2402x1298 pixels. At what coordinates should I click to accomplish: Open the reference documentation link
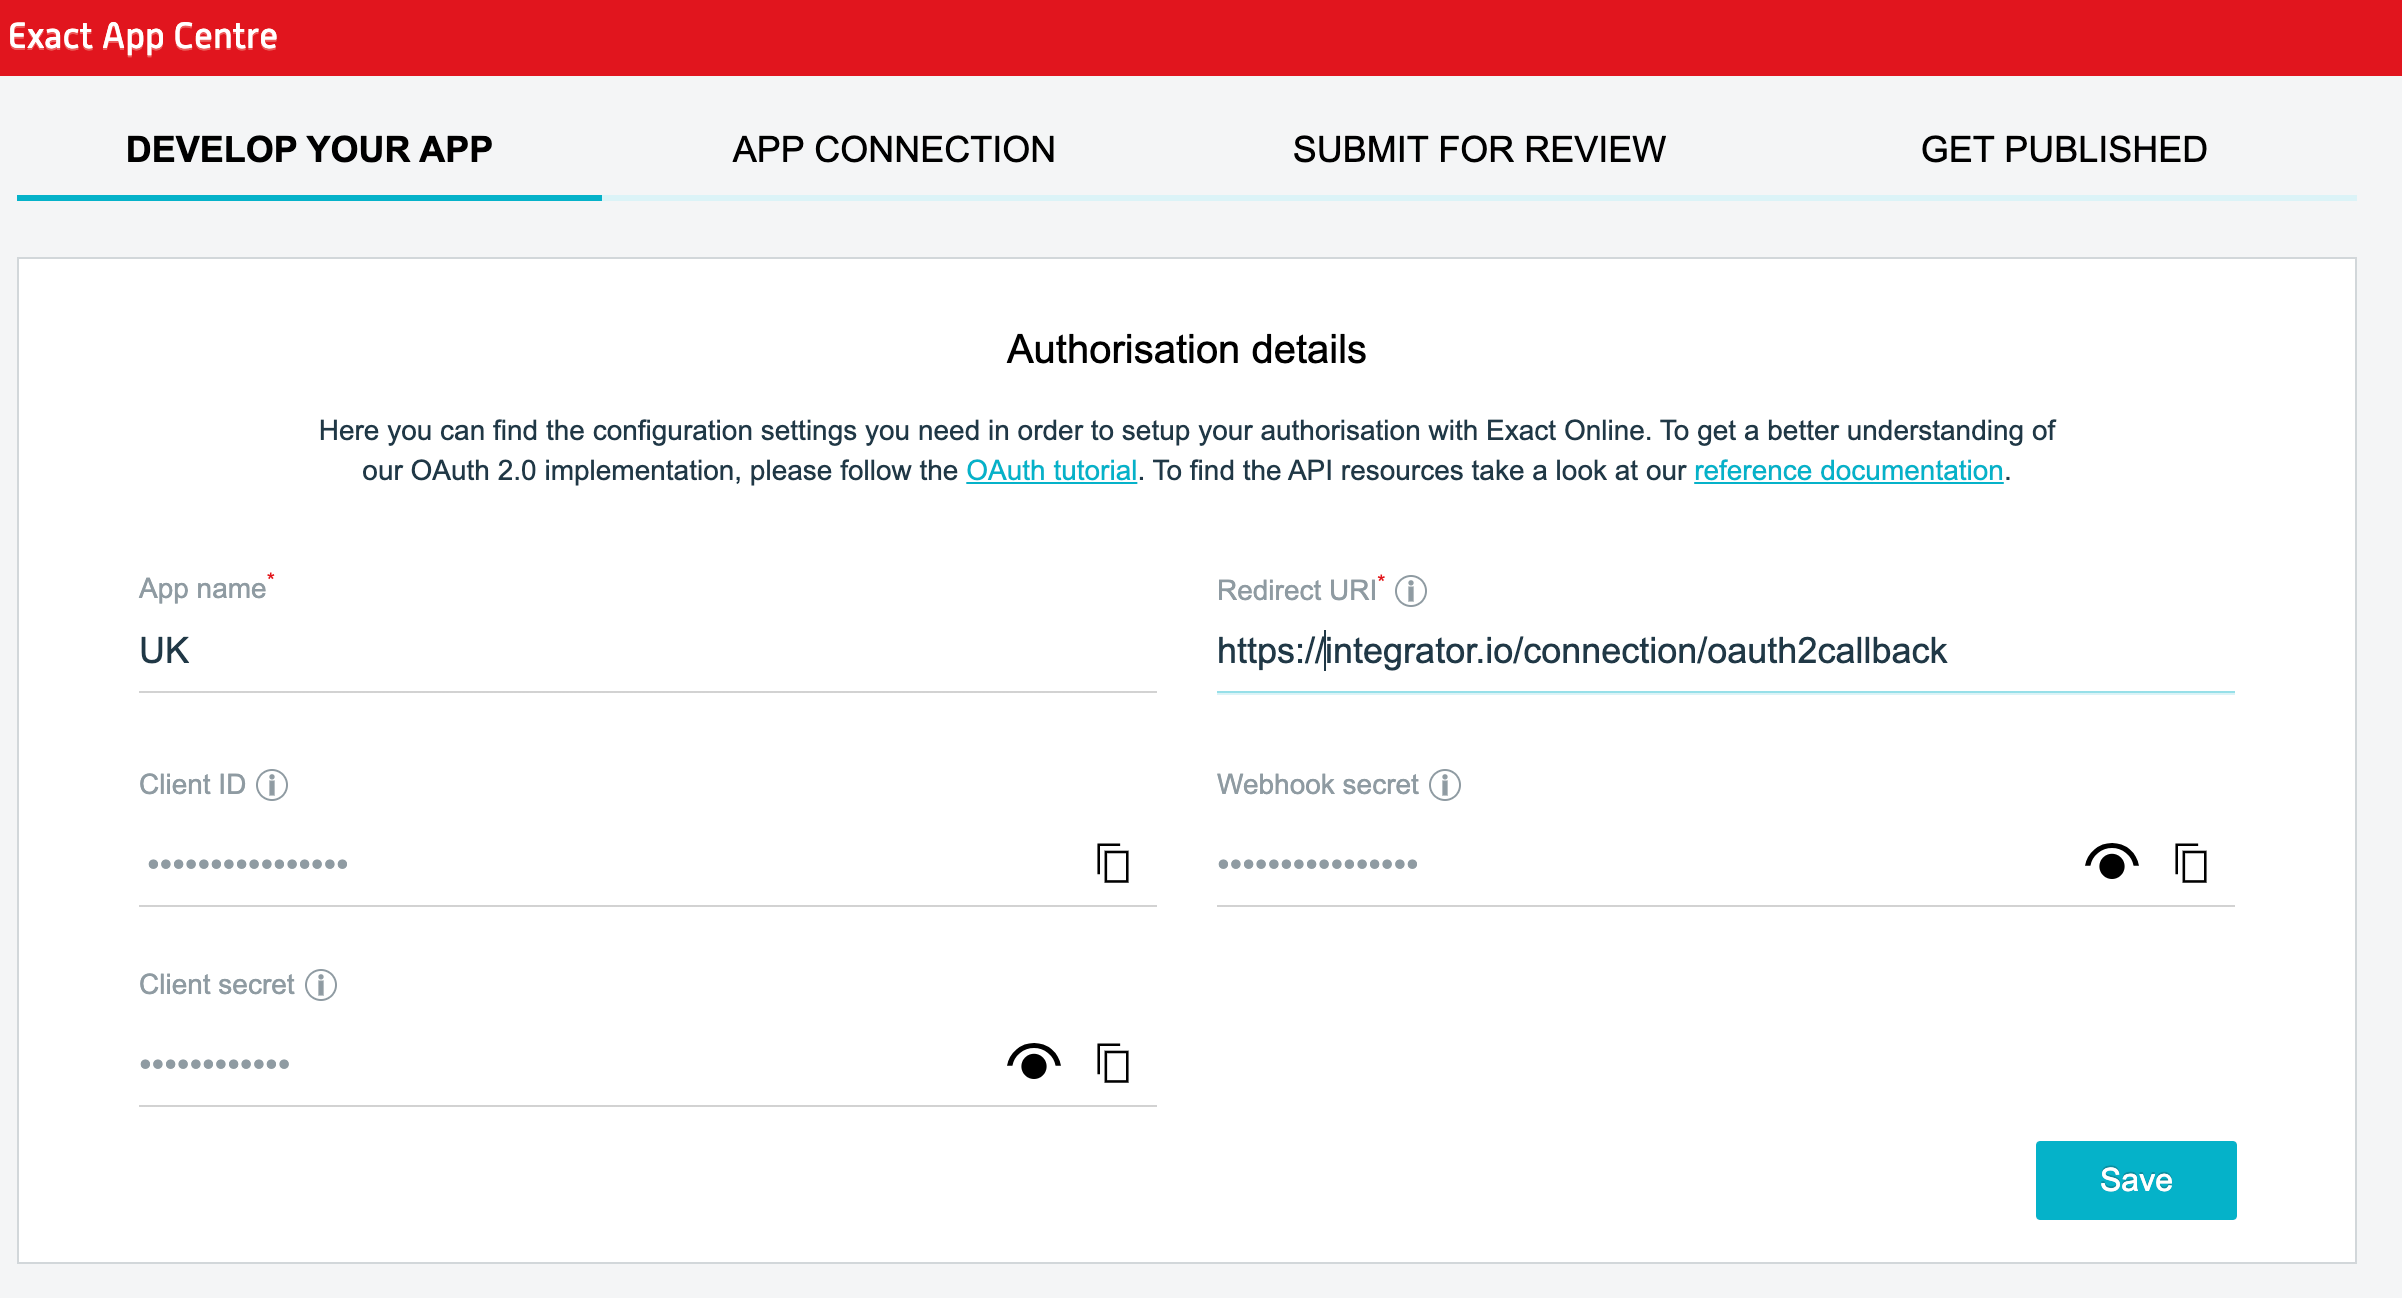1848,470
